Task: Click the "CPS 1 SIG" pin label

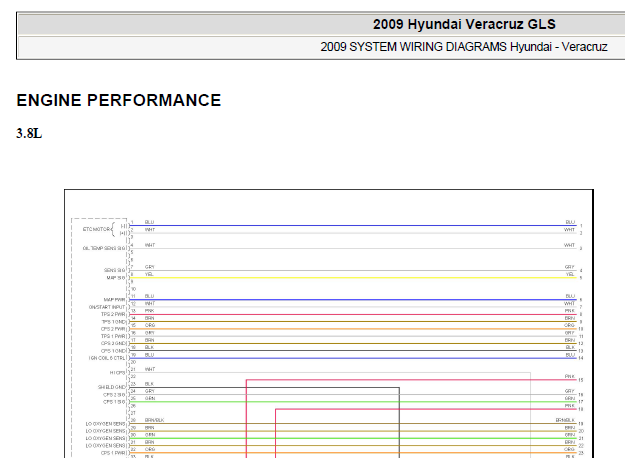Action: [x=114, y=402]
